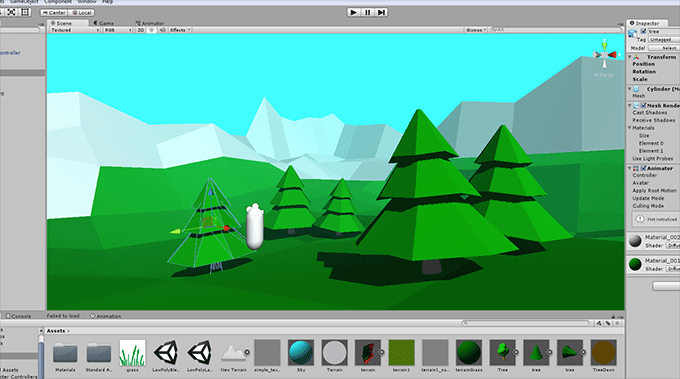680x379 pixels.
Task: Open the Untagged tag dropdown
Action: coord(664,39)
